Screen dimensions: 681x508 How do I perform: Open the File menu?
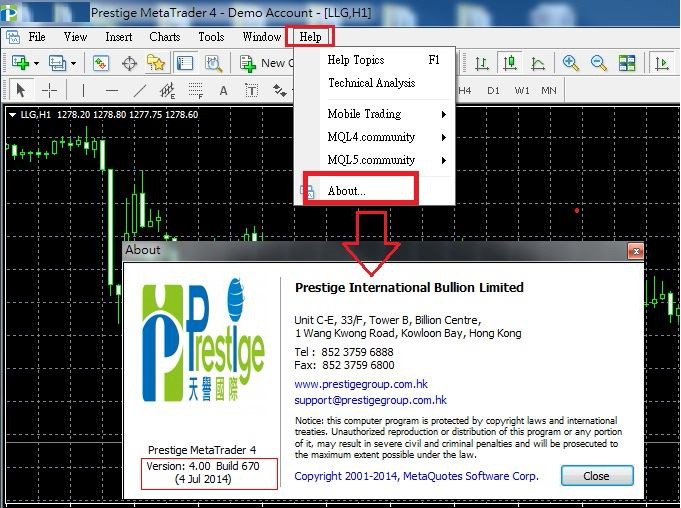[37, 37]
